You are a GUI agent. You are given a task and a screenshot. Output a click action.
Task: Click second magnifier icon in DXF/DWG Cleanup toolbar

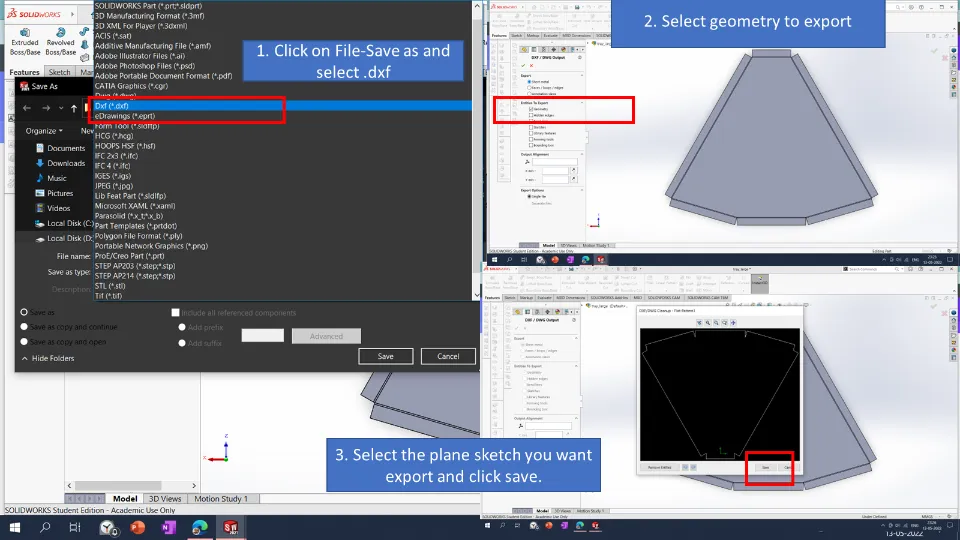pos(708,323)
